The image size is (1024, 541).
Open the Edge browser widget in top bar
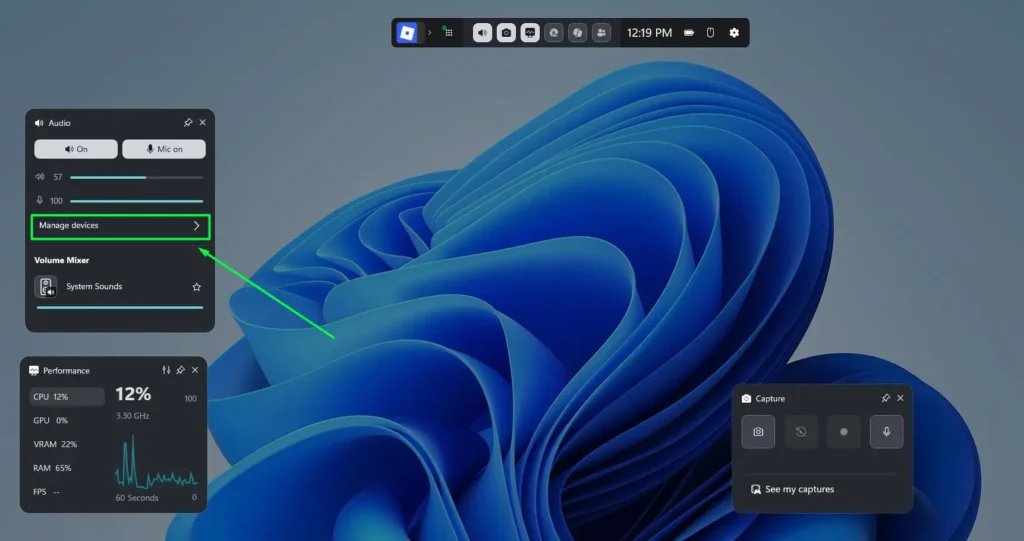(x=554, y=33)
